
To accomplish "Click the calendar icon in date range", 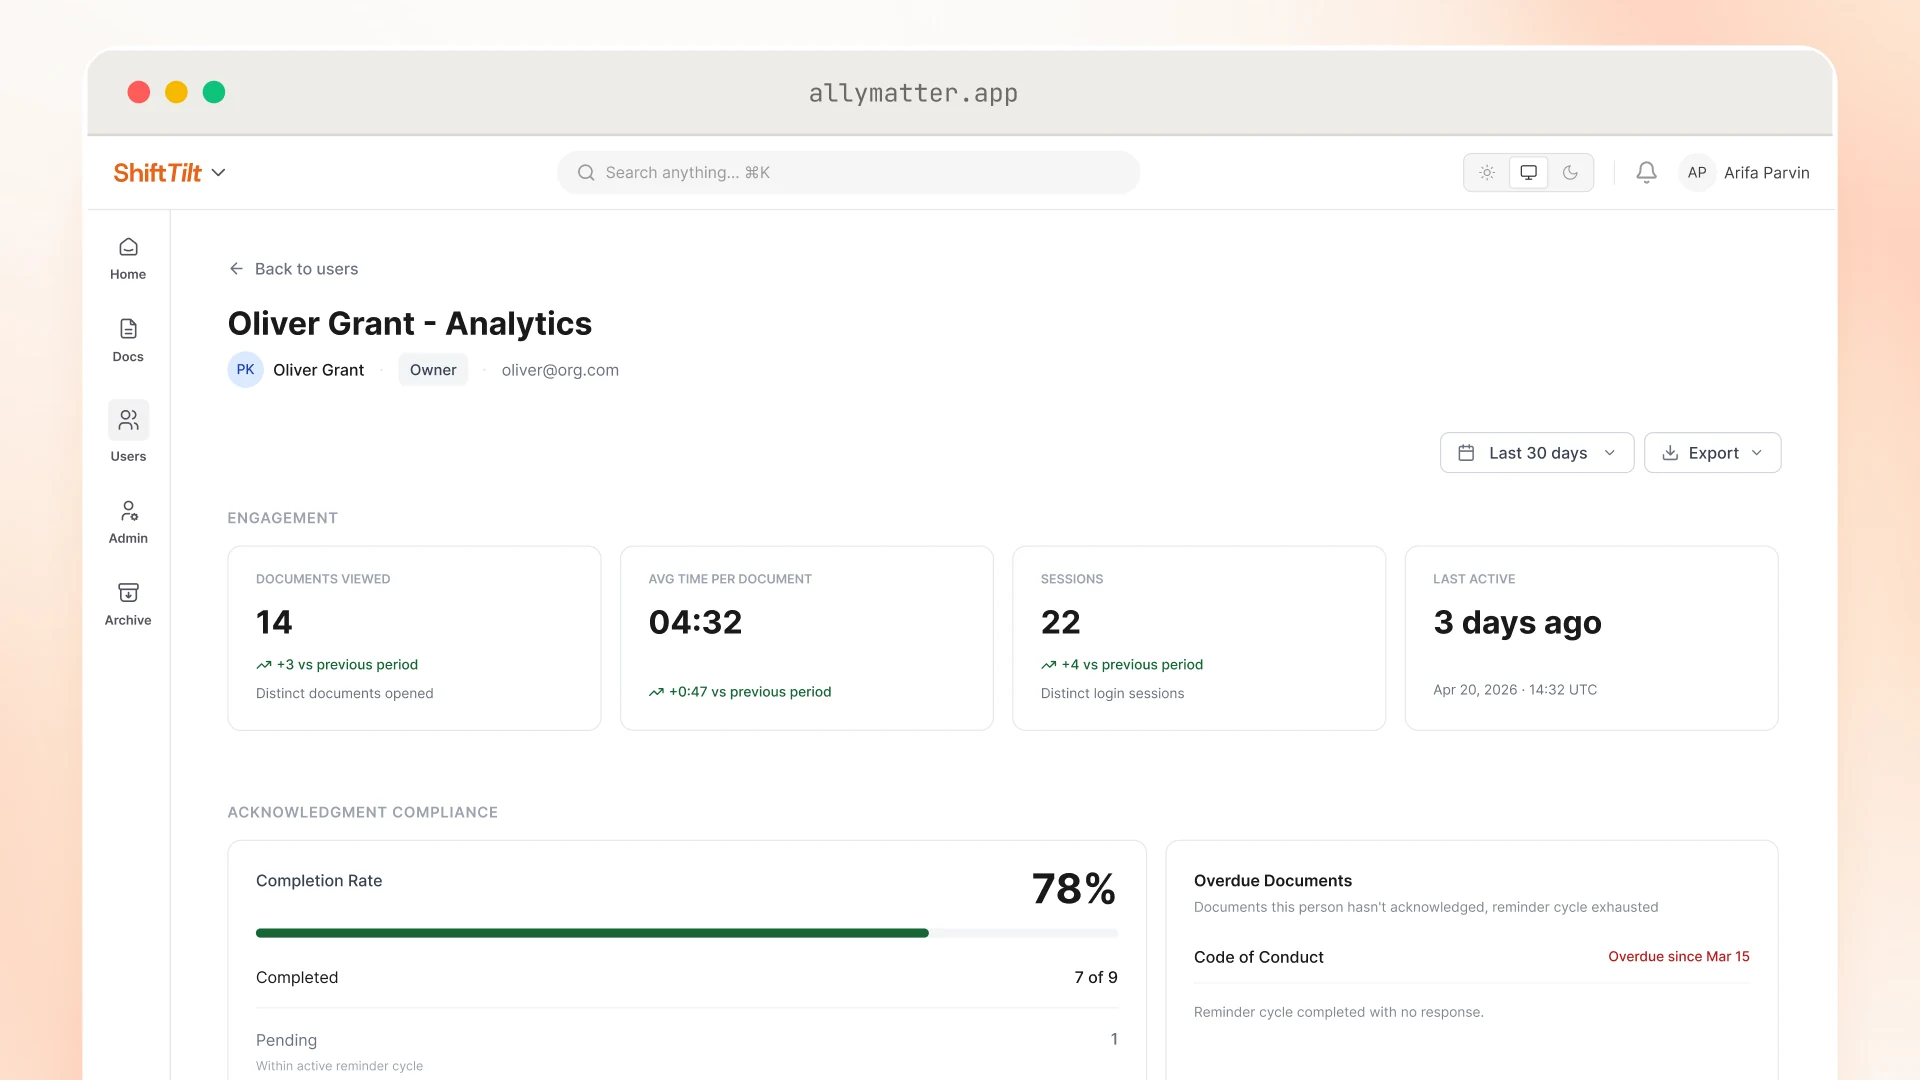I will click(1466, 453).
